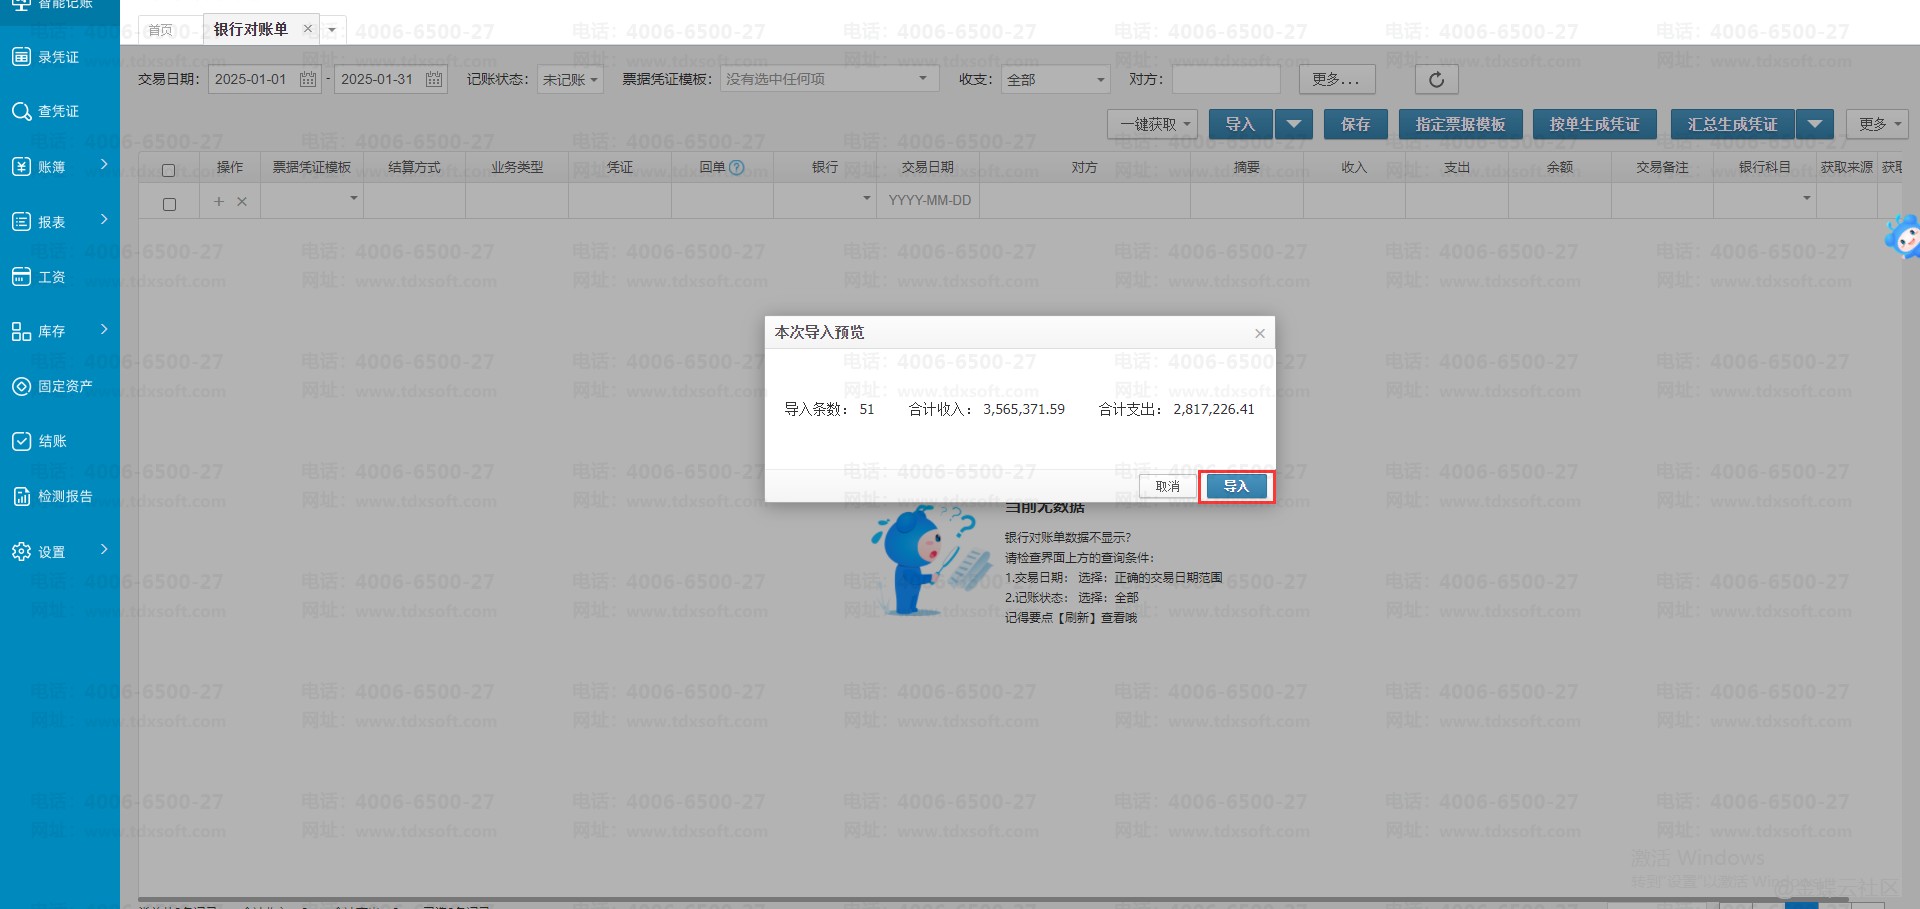Screen dimensions: 1920x909
Task: Expand the 账簿 sidebar menu
Action: click(x=60, y=167)
